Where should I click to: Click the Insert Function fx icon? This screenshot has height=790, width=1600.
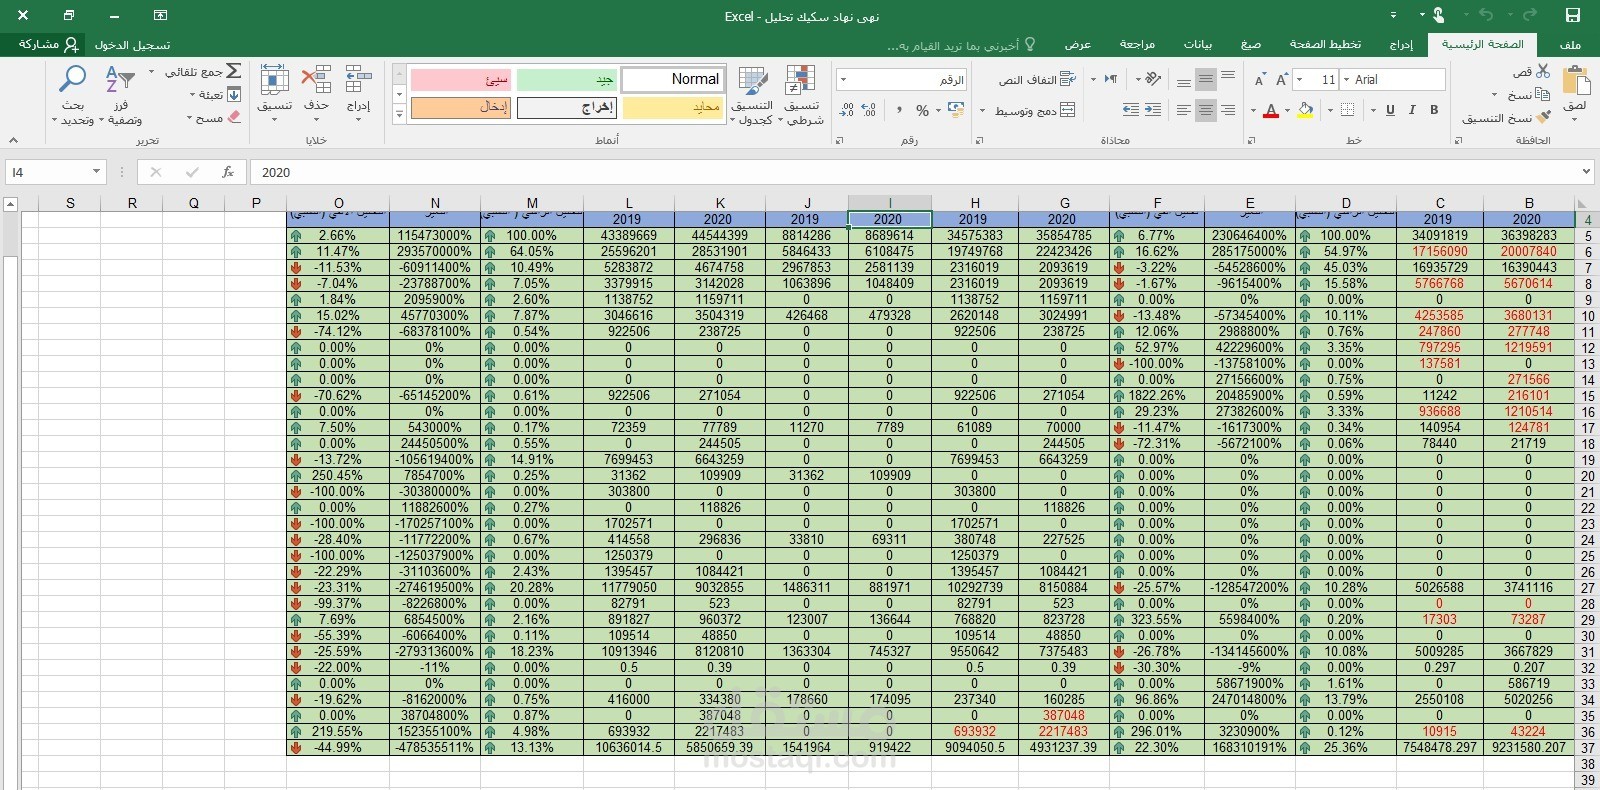pos(228,172)
